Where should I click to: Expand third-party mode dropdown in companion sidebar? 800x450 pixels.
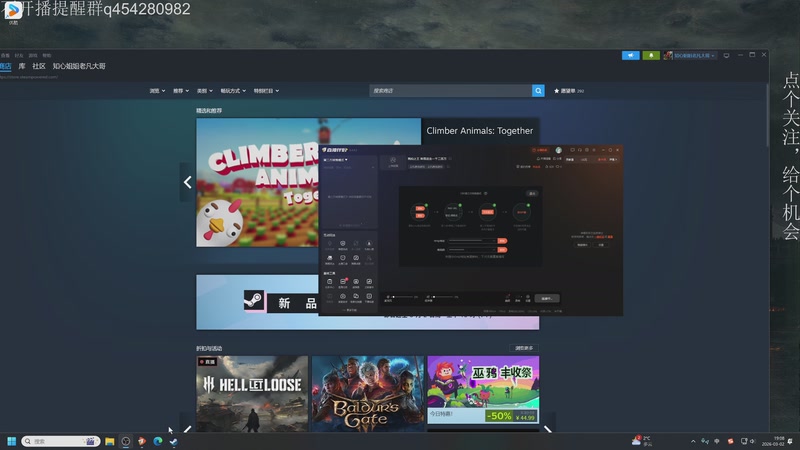point(335,160)
